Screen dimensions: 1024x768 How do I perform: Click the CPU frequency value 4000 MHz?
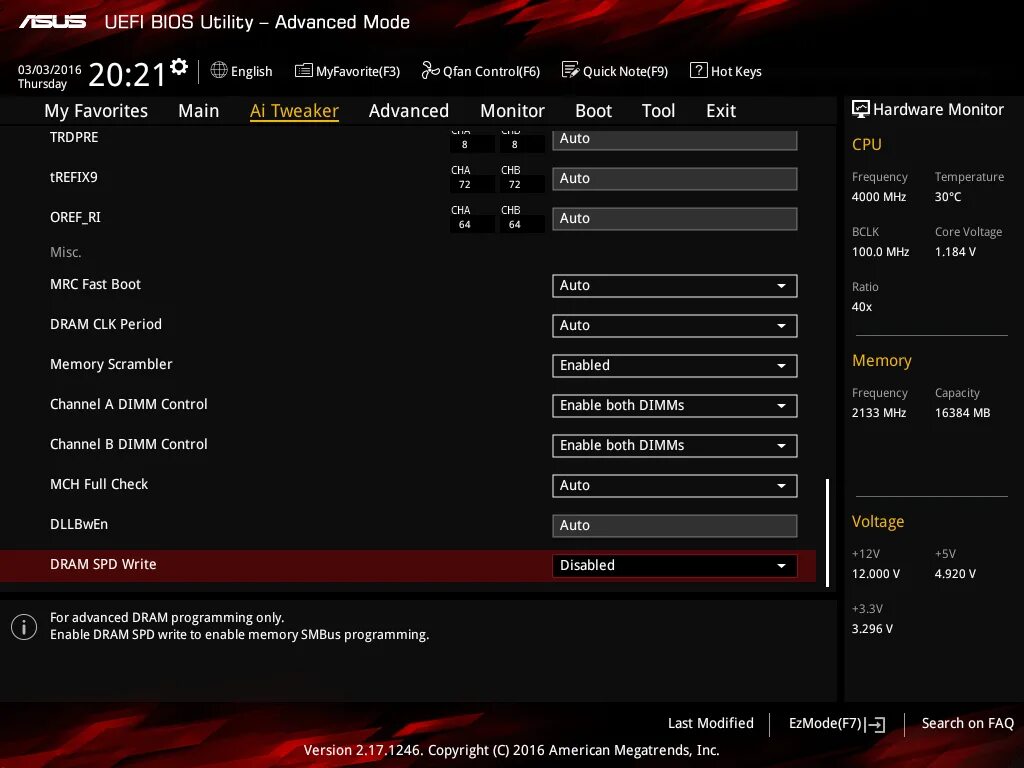(x=878, y=197)
